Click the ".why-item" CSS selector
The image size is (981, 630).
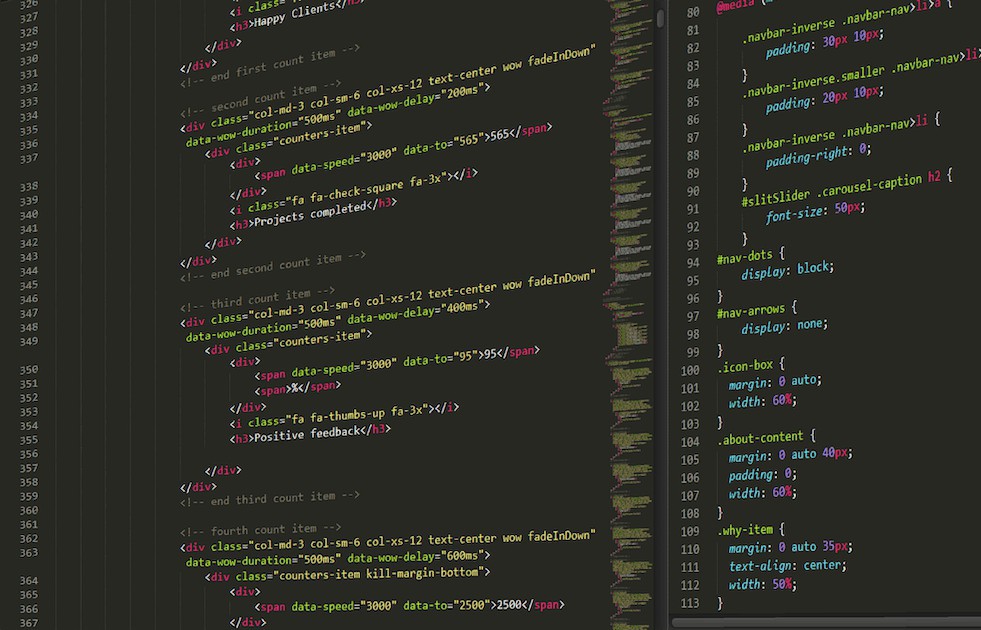point(745,530)
